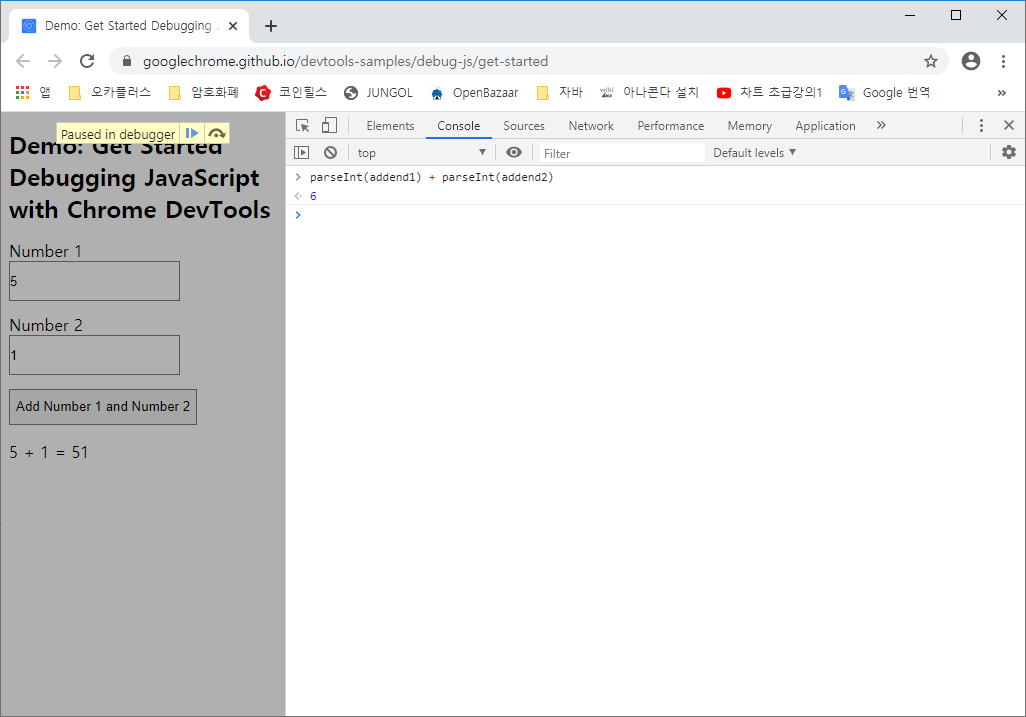The width and height of the screenshot is (1026, 717).
Task: Resume script execution in paused overlay
Action: click(x=192, y=133)
